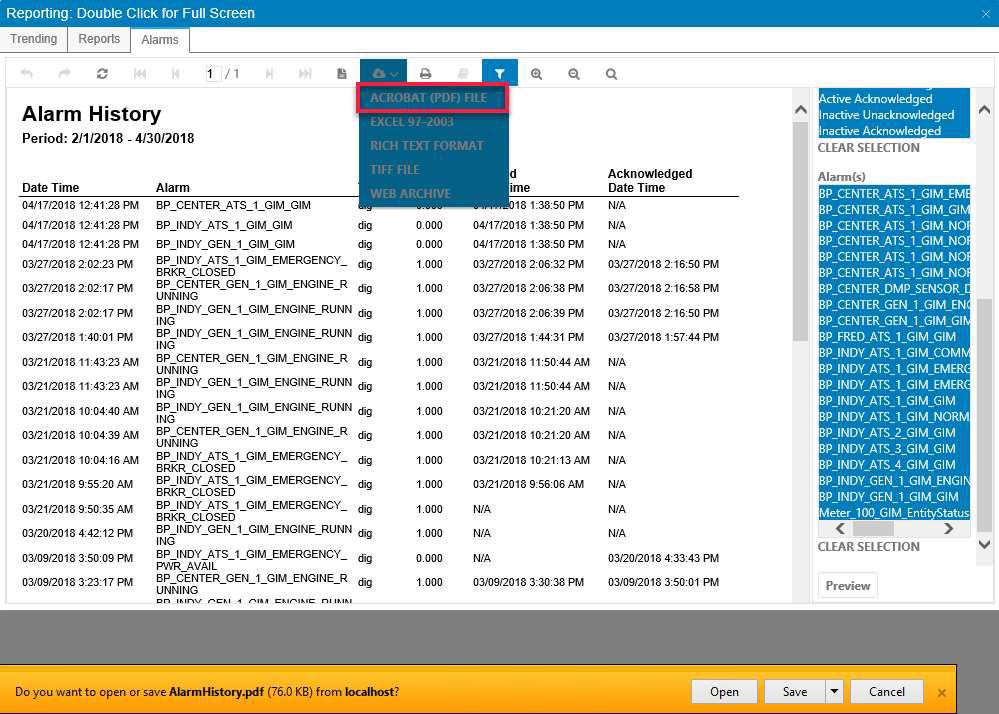
Task: Go to last page icon
Action: coord(305,74)
